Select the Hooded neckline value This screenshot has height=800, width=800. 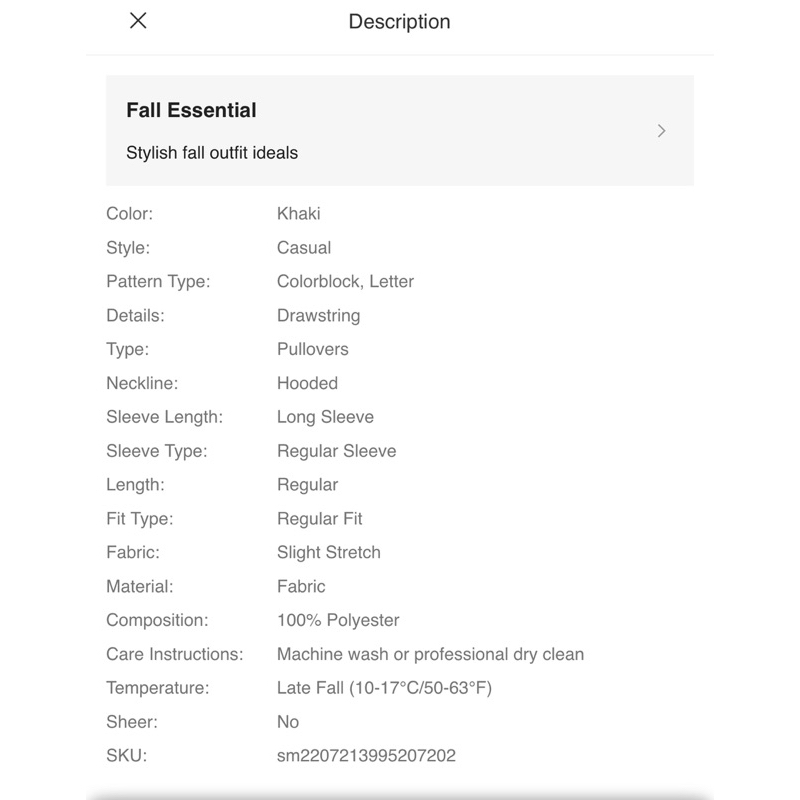pyautogui.click(x=307, y=383)
